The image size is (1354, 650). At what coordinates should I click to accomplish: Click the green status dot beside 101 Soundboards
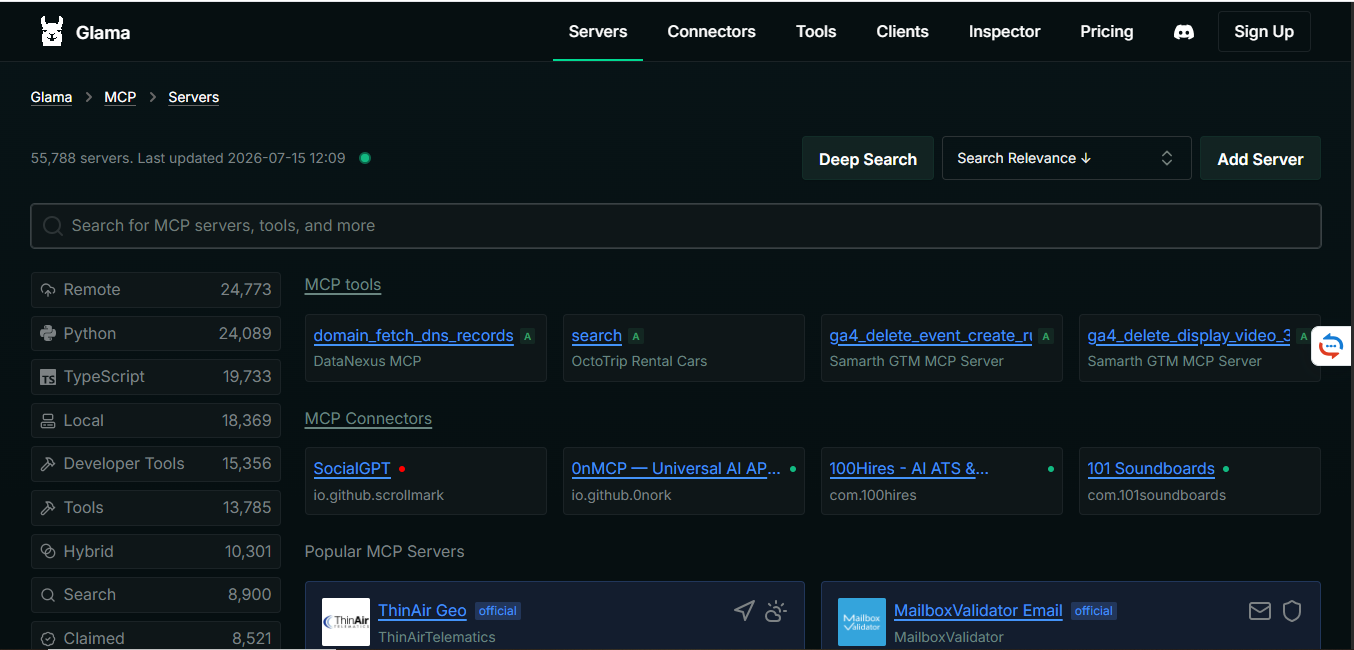pos(1226,468)
